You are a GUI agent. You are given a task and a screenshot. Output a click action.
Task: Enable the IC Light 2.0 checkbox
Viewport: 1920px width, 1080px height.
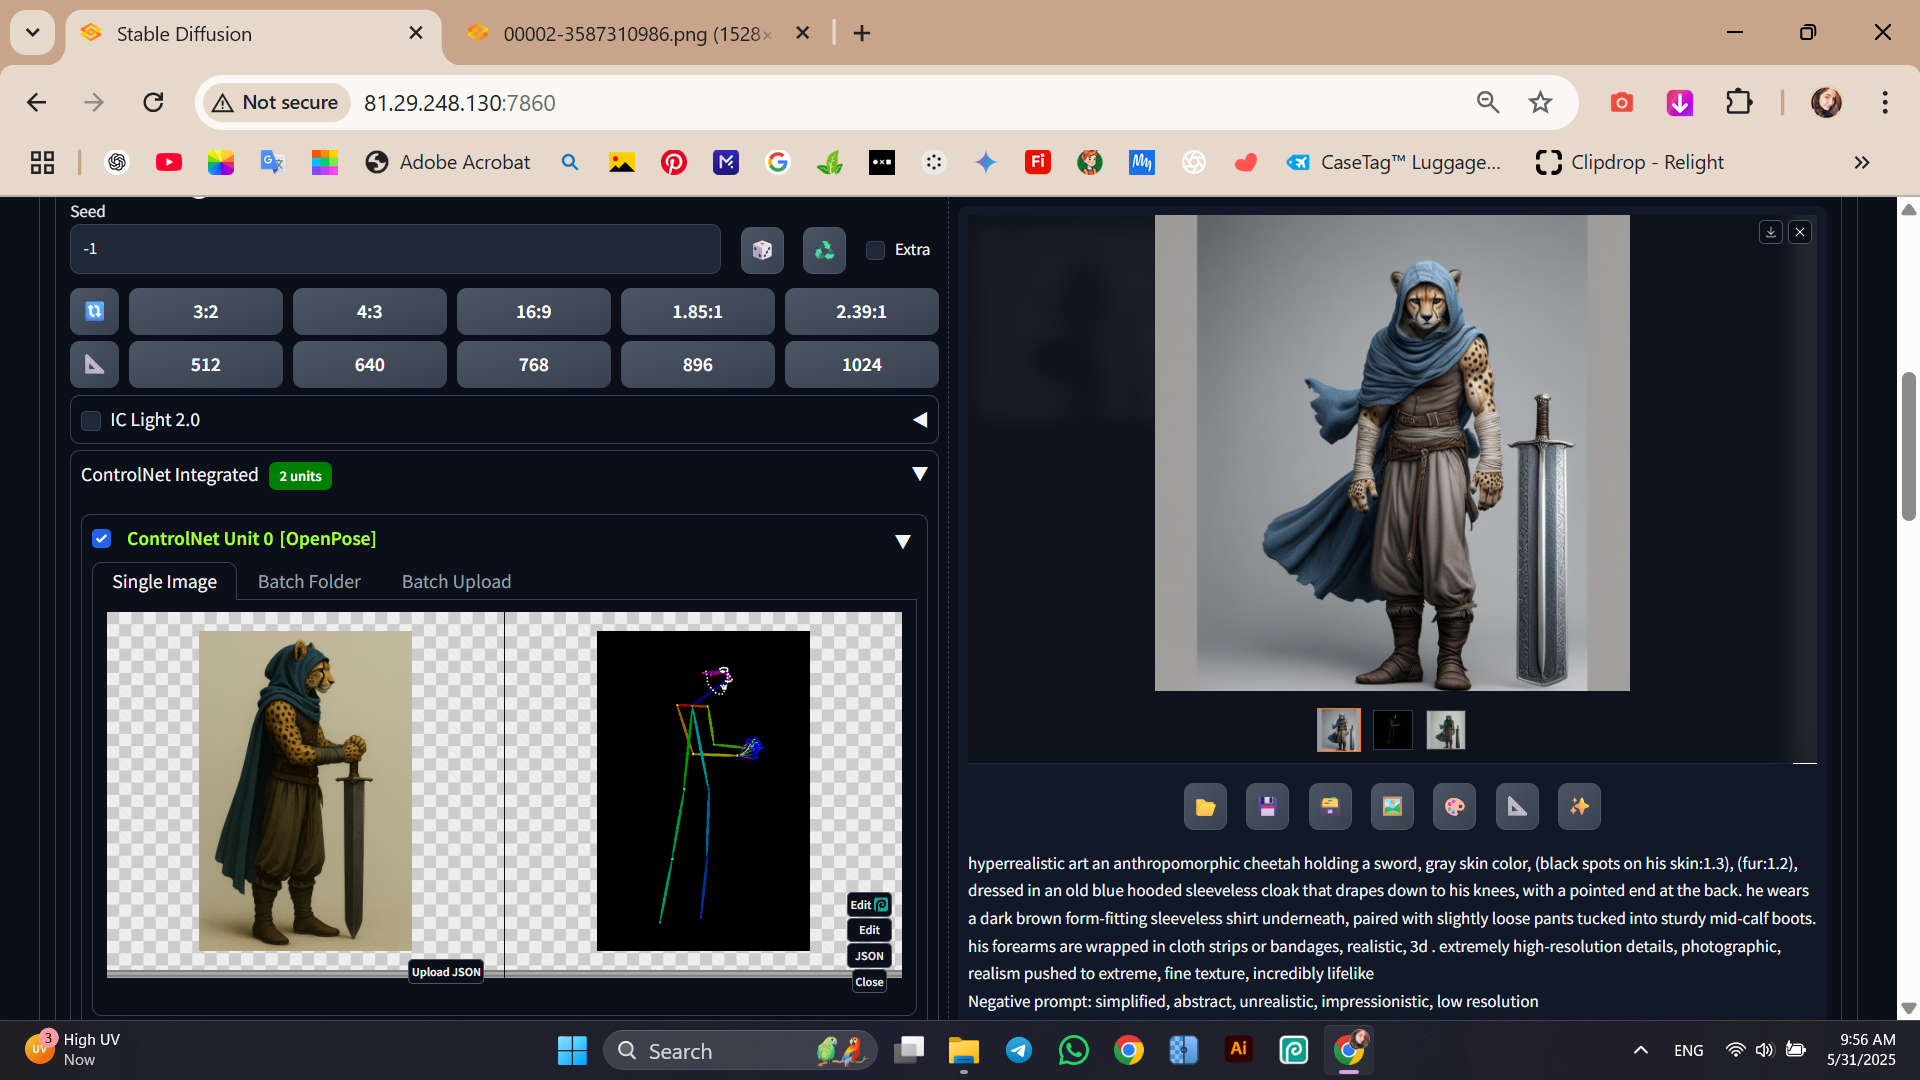(92, 421)
